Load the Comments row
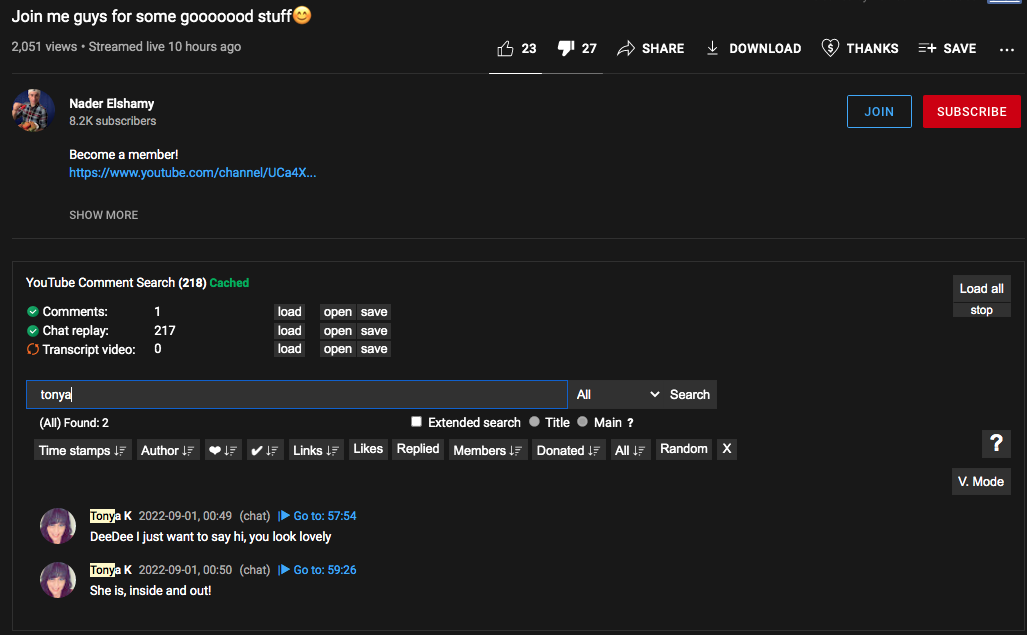 pyautogui.click(x=289, y=312)
